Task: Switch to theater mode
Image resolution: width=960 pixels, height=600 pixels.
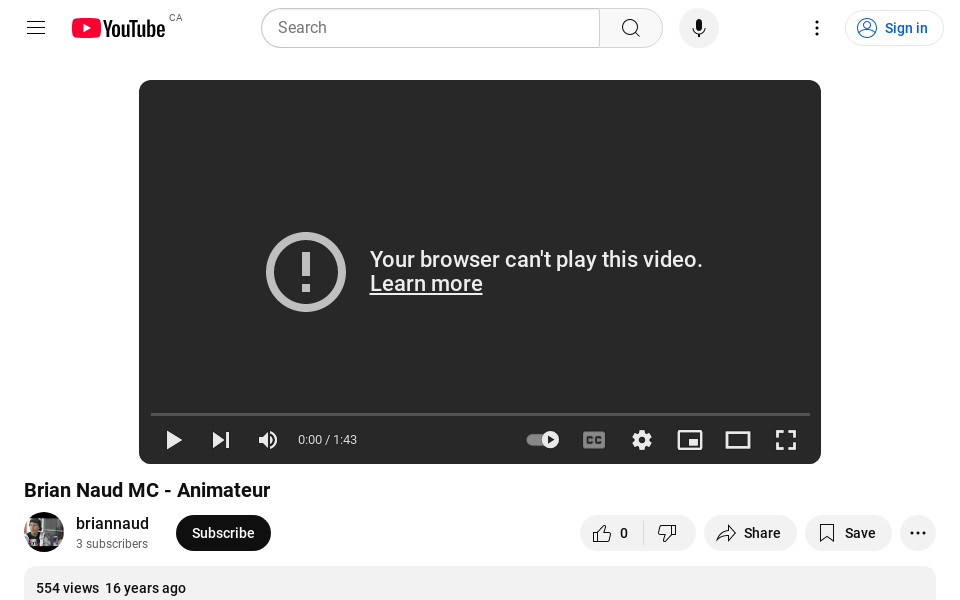Action: (738, 440)
